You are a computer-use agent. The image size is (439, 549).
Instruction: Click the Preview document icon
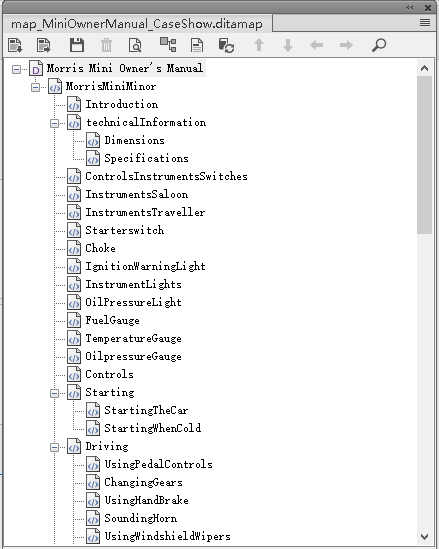click(135, 45)
